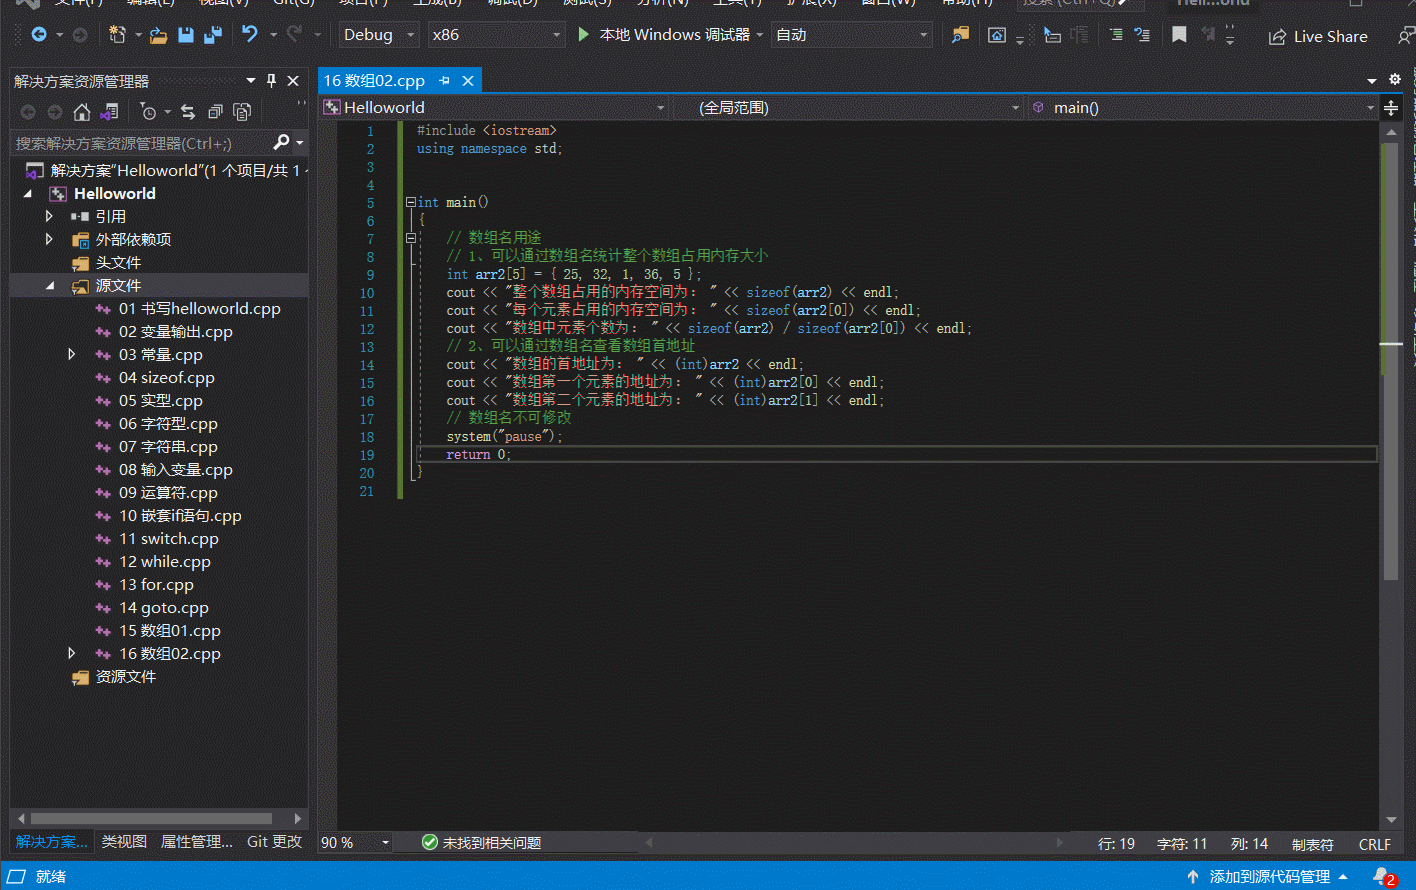The width and height of the screenshot is (1416, 890).
Task: Click the Home icon in Solution Explorer
Action: [x=82, y=112]
